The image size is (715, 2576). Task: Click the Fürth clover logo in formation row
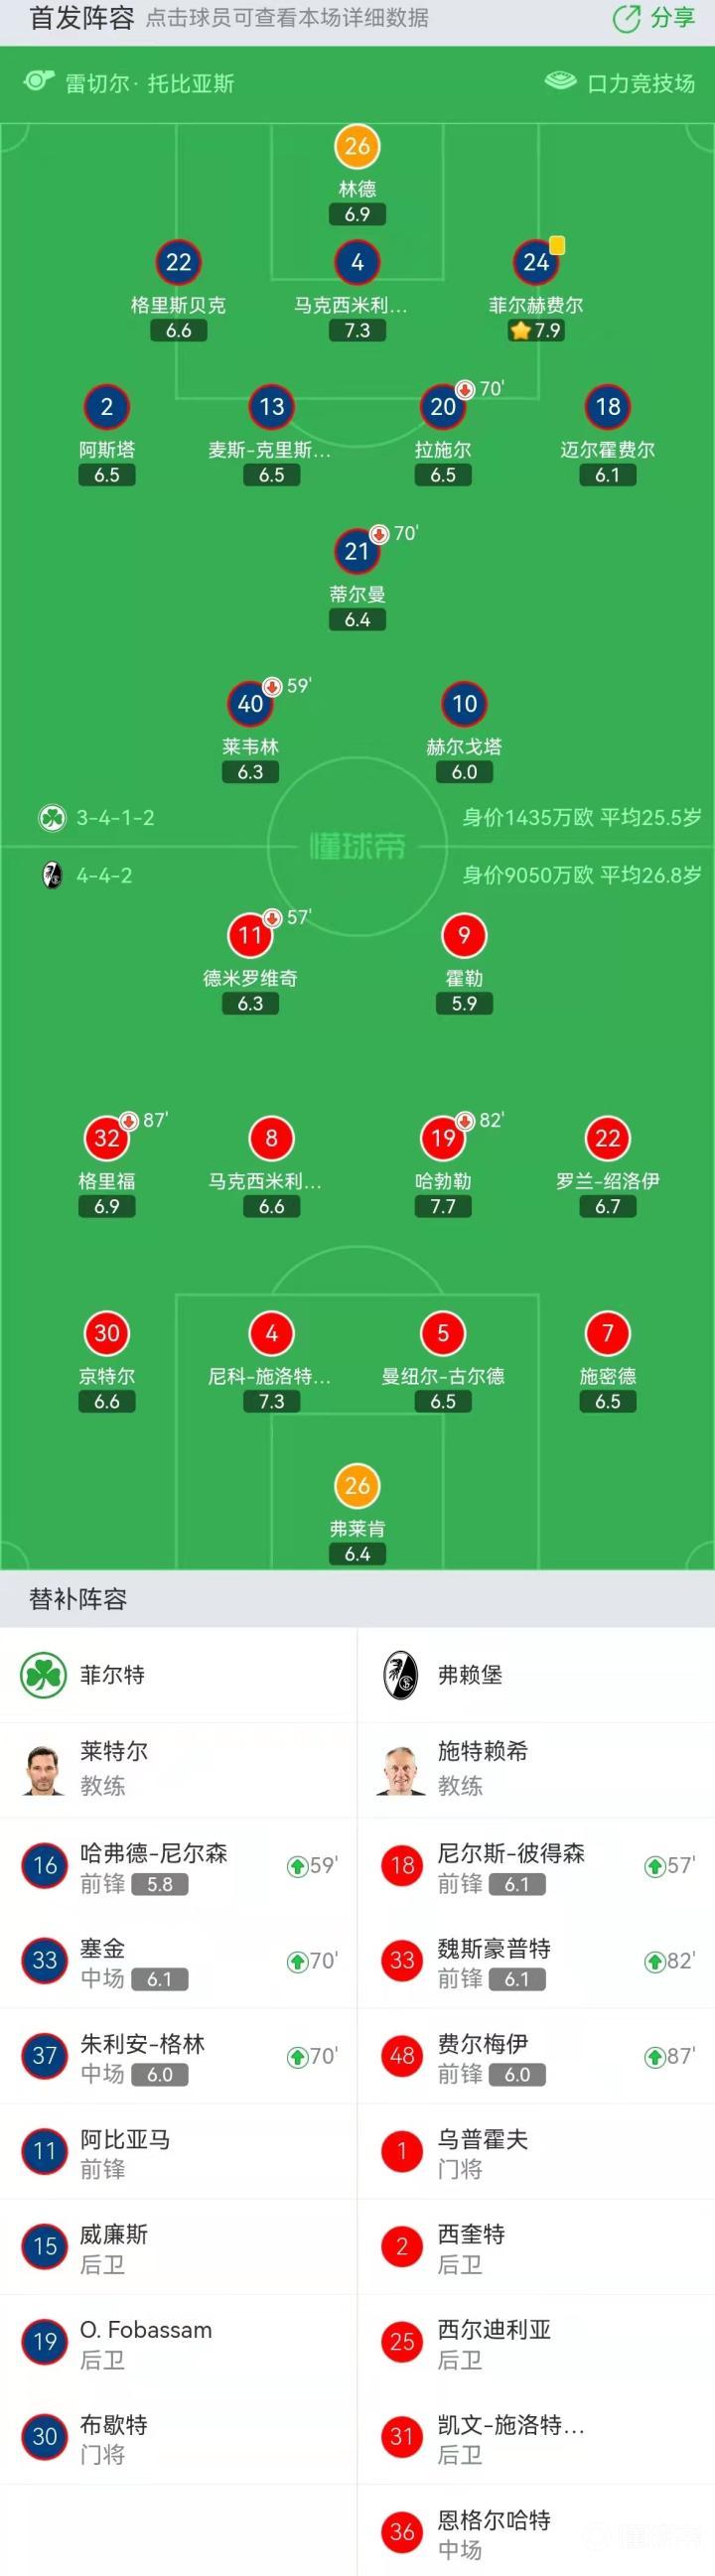(52, 817)
